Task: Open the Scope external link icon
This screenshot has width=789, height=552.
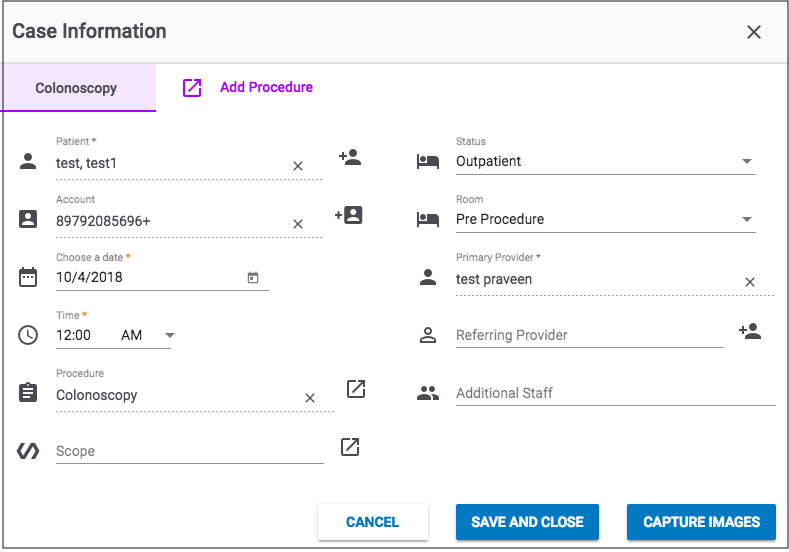Action: click(x=350, y=447)
